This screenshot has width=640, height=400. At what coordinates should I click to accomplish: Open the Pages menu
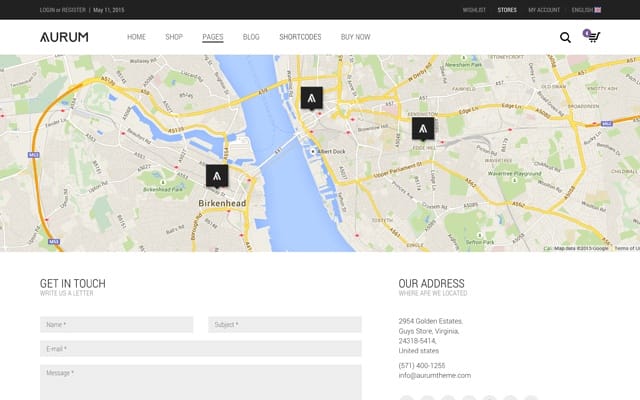[213, 37]
